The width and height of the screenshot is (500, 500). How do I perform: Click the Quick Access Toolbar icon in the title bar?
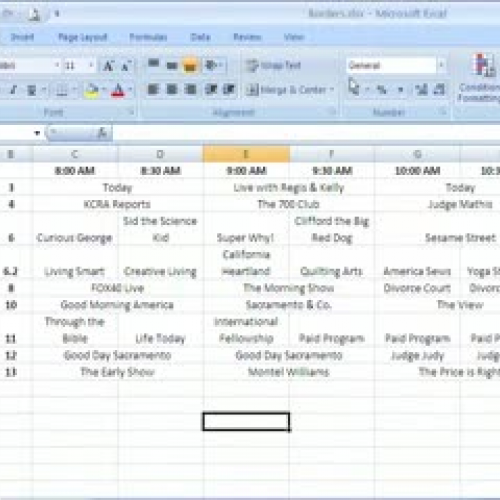coord(34,14)
